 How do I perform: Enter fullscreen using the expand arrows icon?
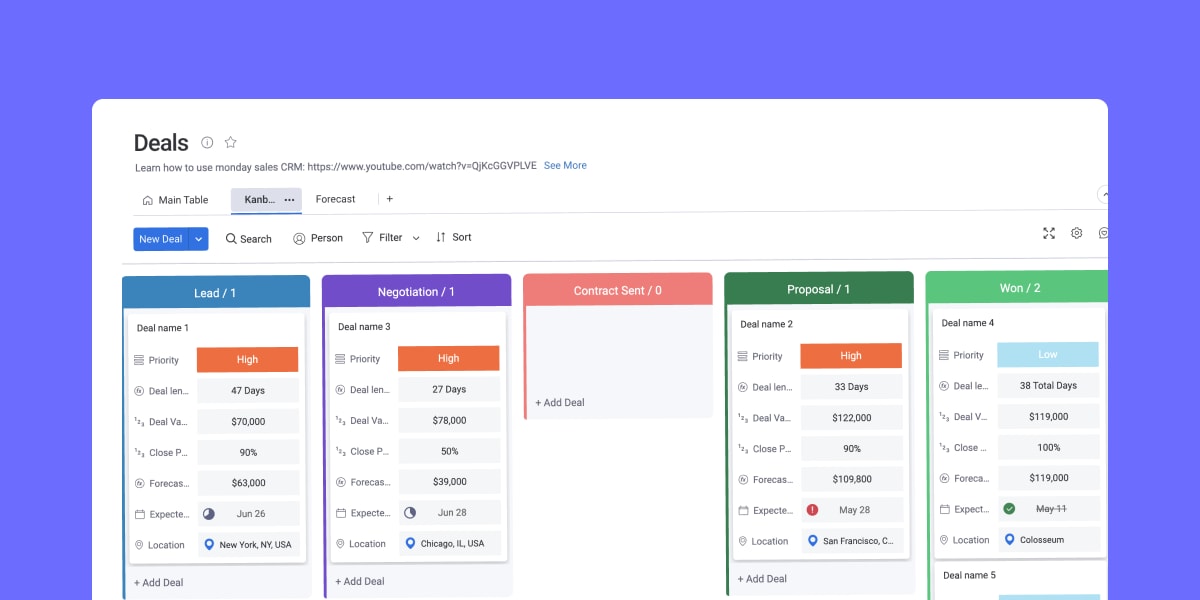tap(1048, 233)
